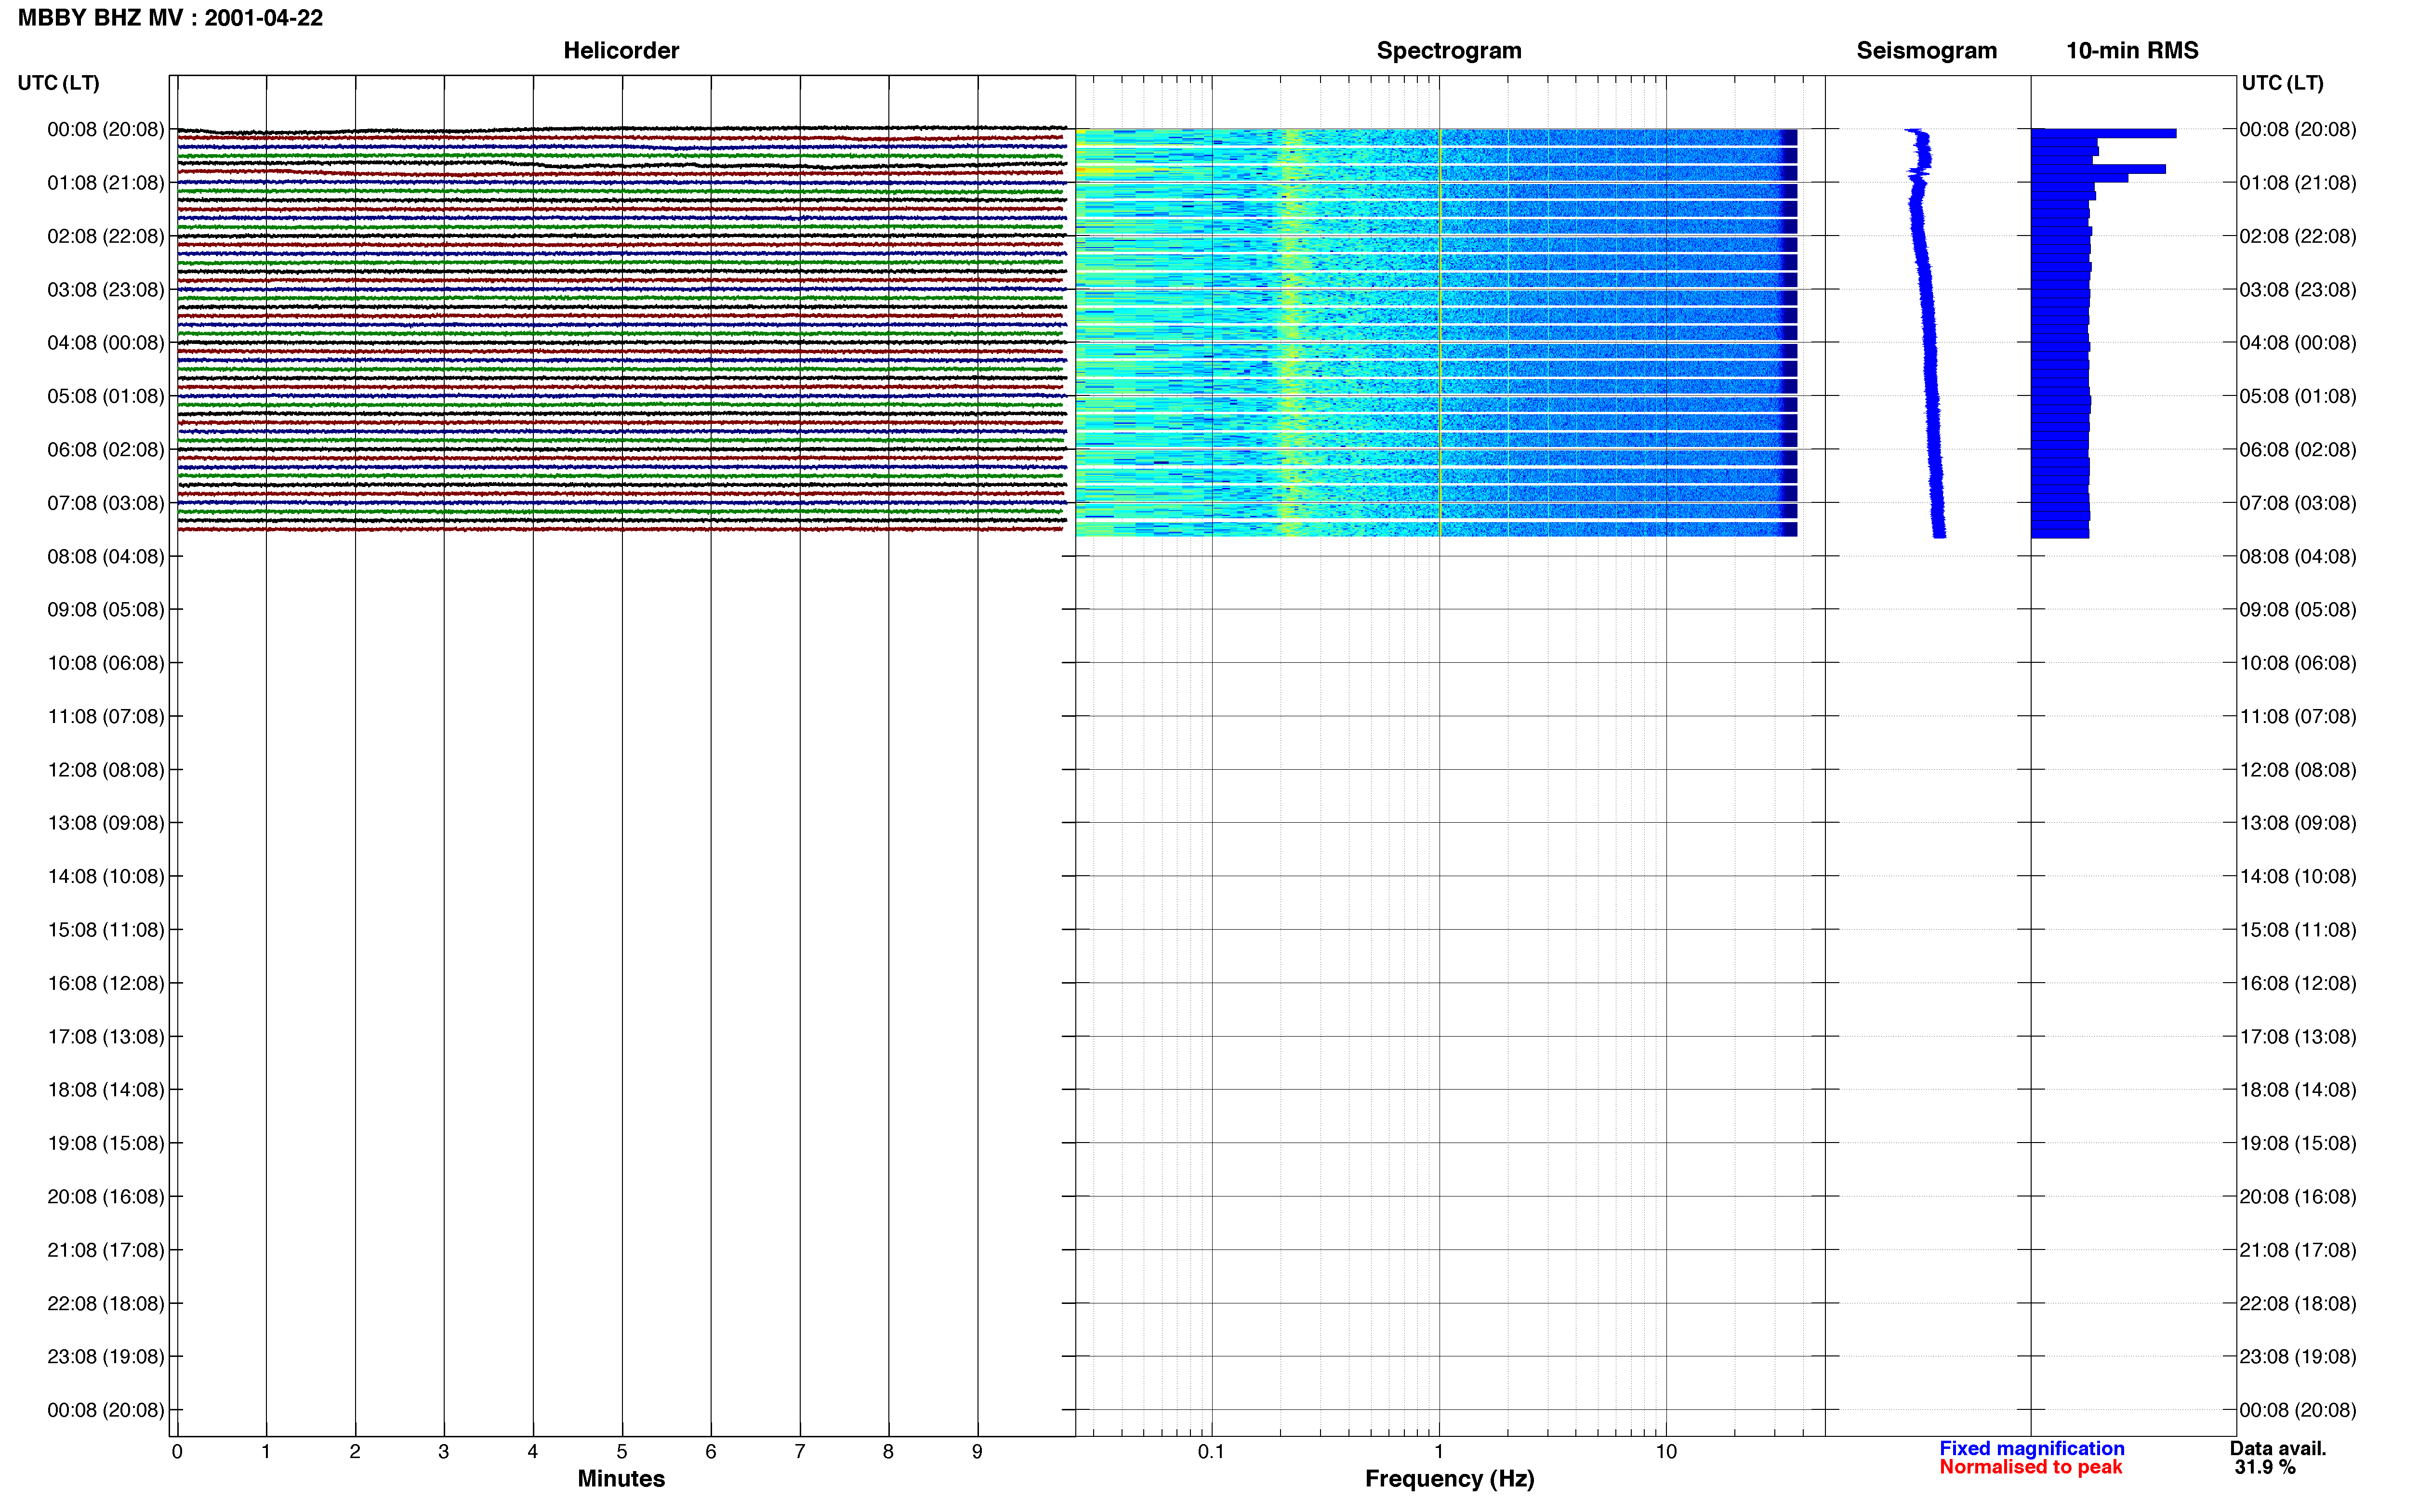This screenshot has width=2418, height=1512.
Task: Click the 'Frequency (Hz)' axis label
Action: tap(1449, 1478)
